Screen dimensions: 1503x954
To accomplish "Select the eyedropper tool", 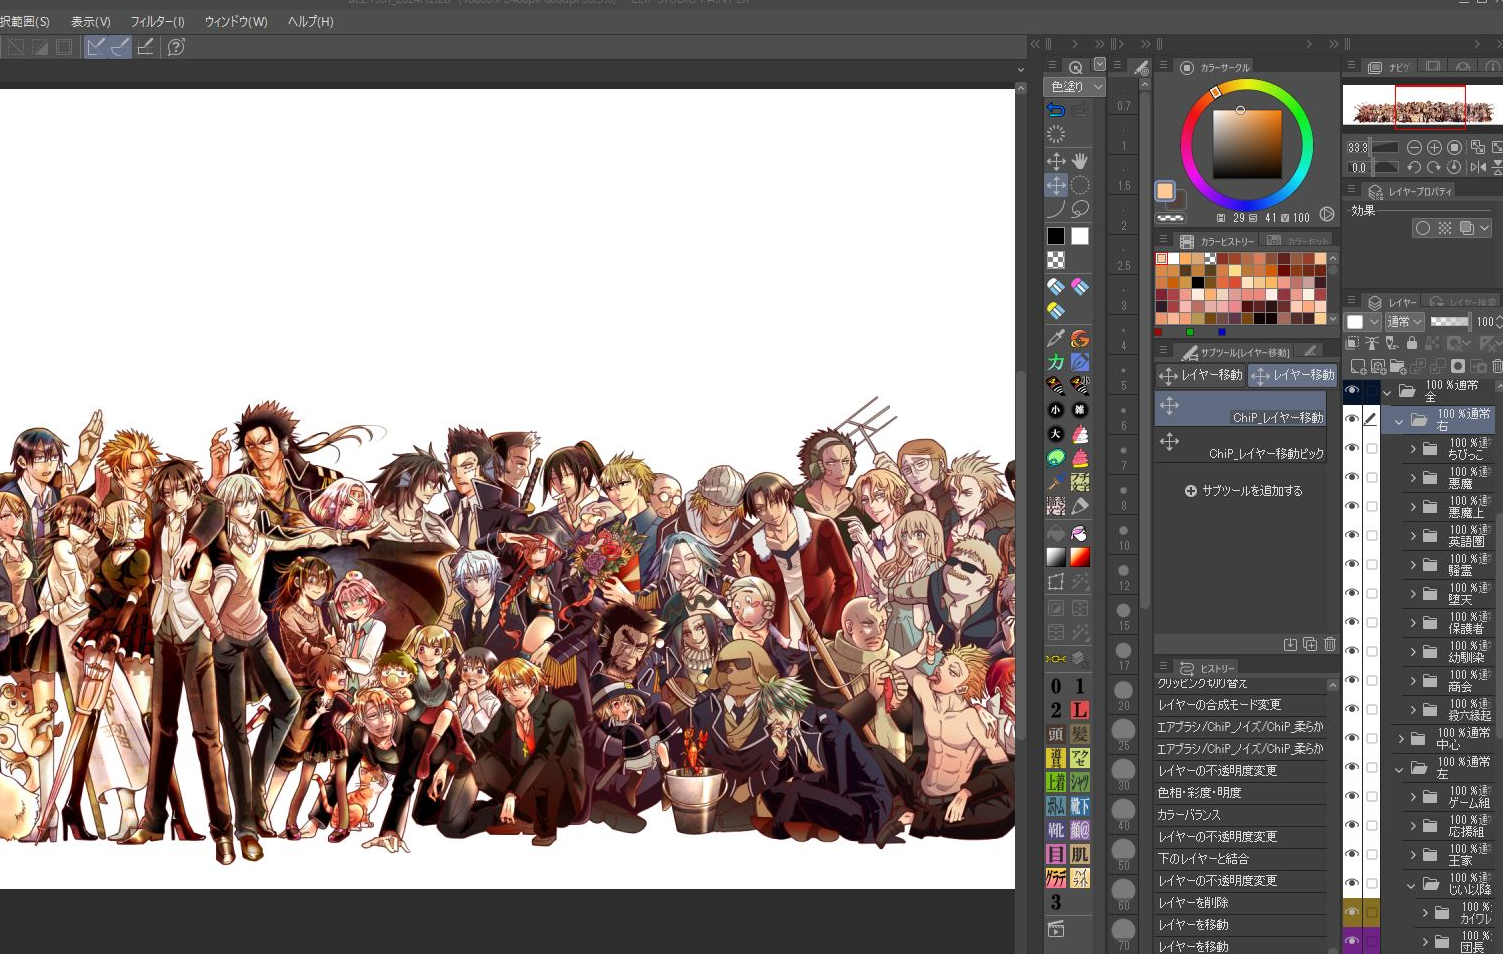I will tap(1056, 338).
